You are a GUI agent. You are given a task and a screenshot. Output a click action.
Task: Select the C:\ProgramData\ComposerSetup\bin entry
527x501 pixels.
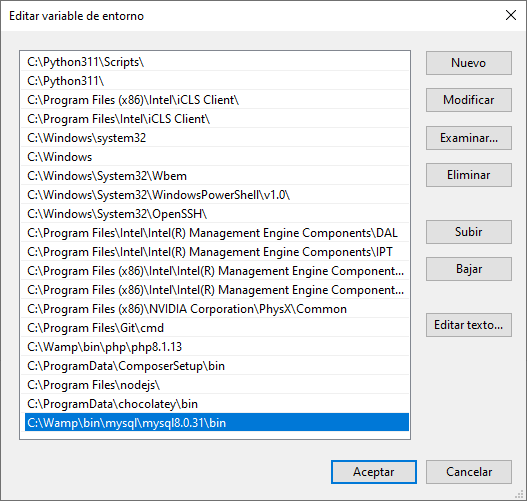[215, 366]
